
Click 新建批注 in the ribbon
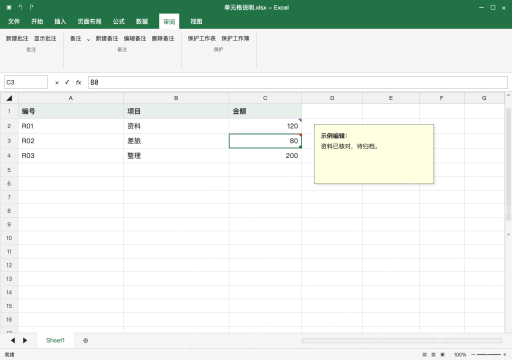click(17, 39)
